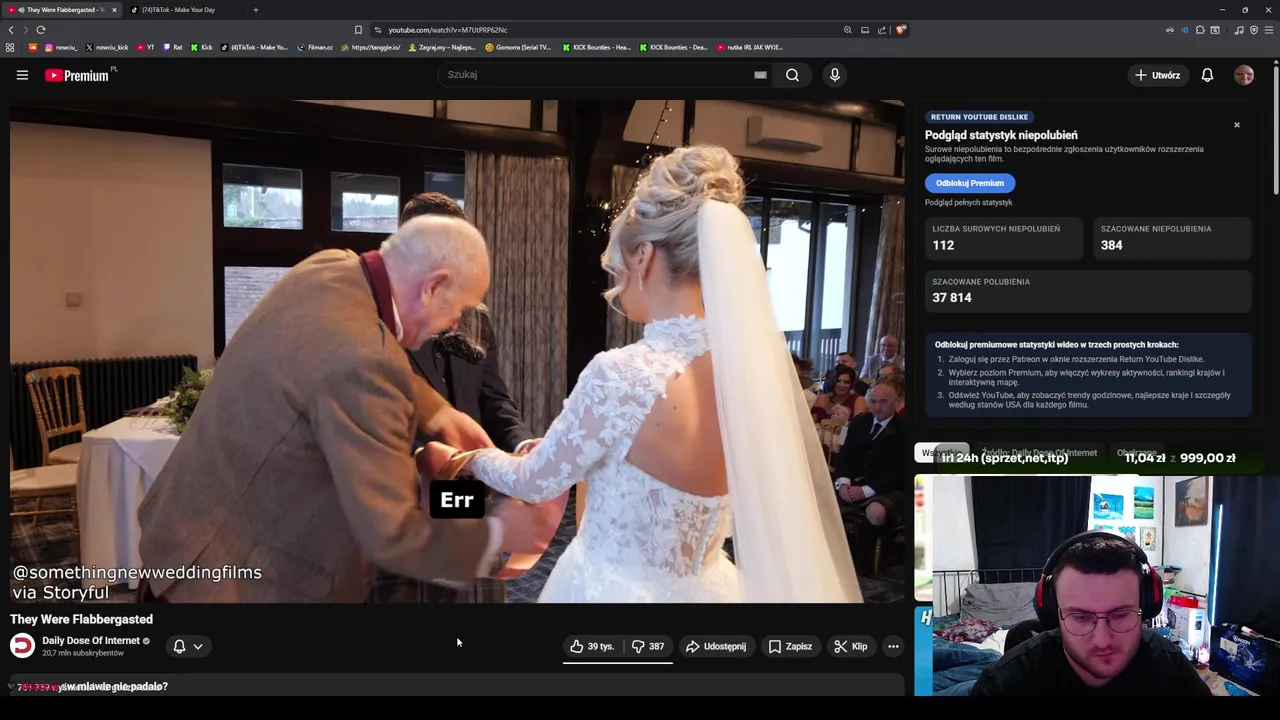Click 'Podgląd pełnych statystyk' text

969,203
